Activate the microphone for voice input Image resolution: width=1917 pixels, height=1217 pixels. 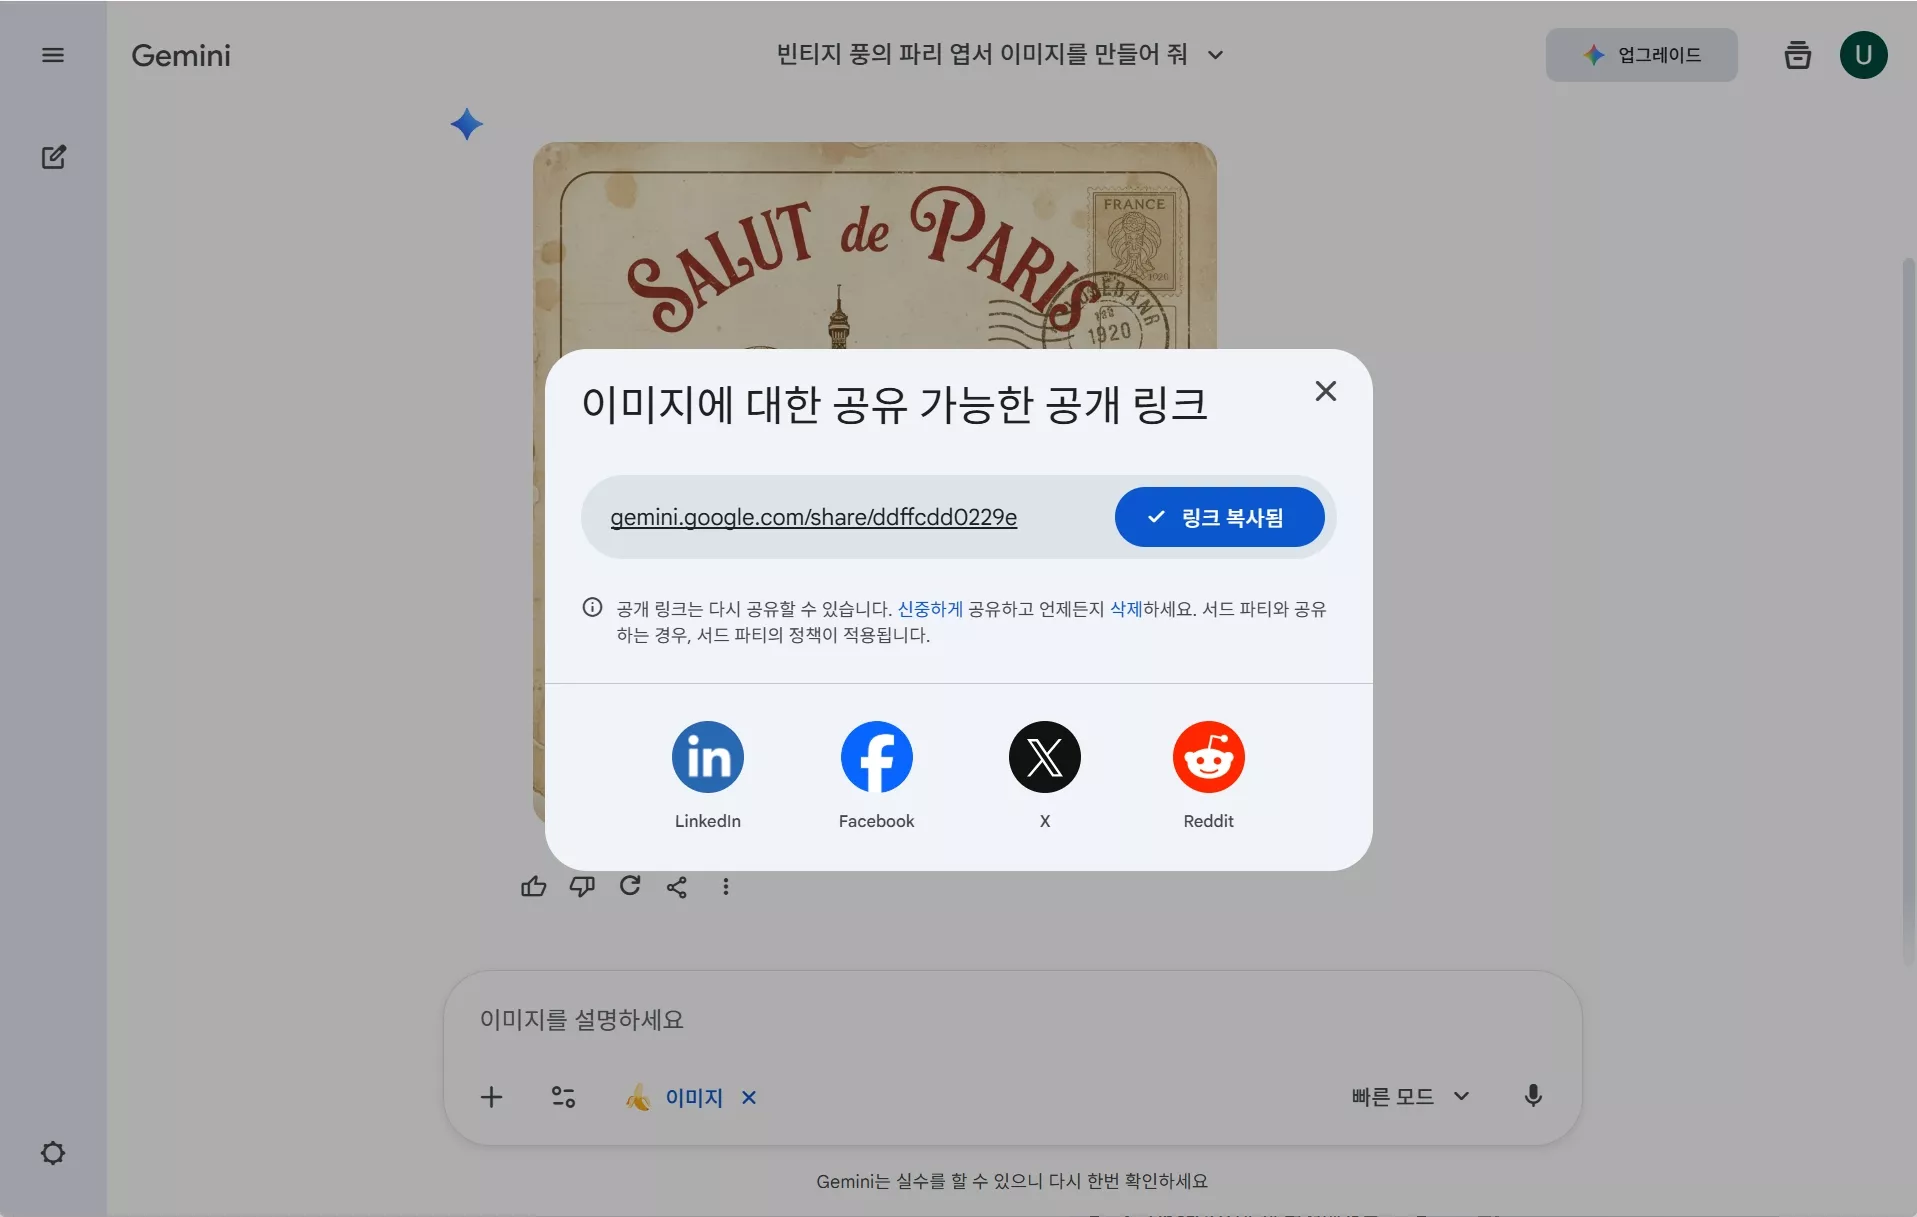point(1533,1096)
